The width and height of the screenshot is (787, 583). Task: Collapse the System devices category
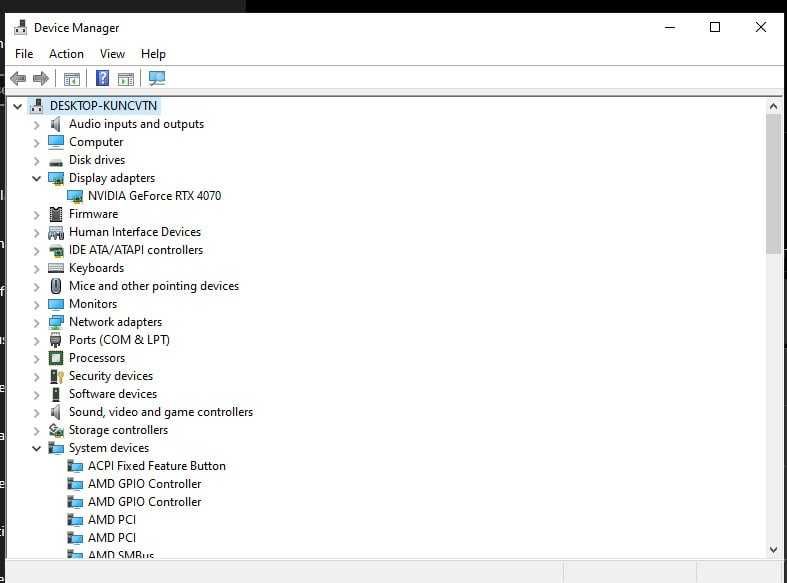tap(37, 448)
